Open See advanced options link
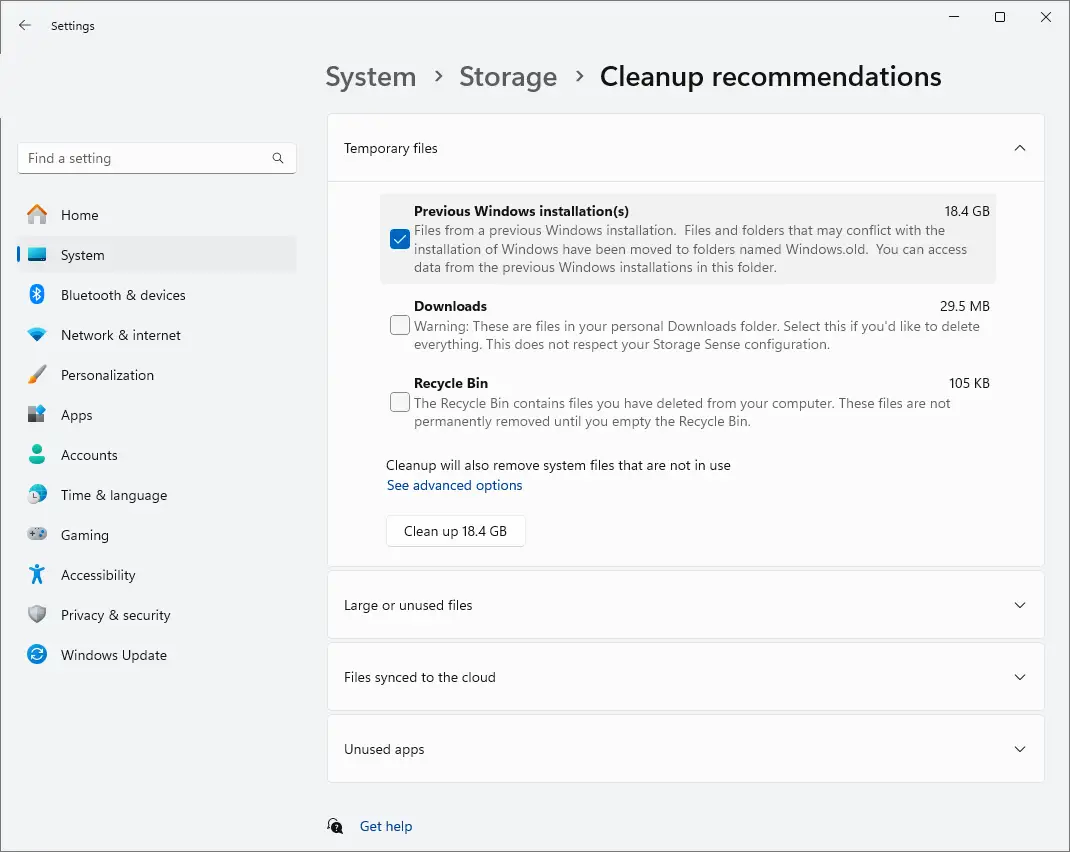 coord(454,485)
